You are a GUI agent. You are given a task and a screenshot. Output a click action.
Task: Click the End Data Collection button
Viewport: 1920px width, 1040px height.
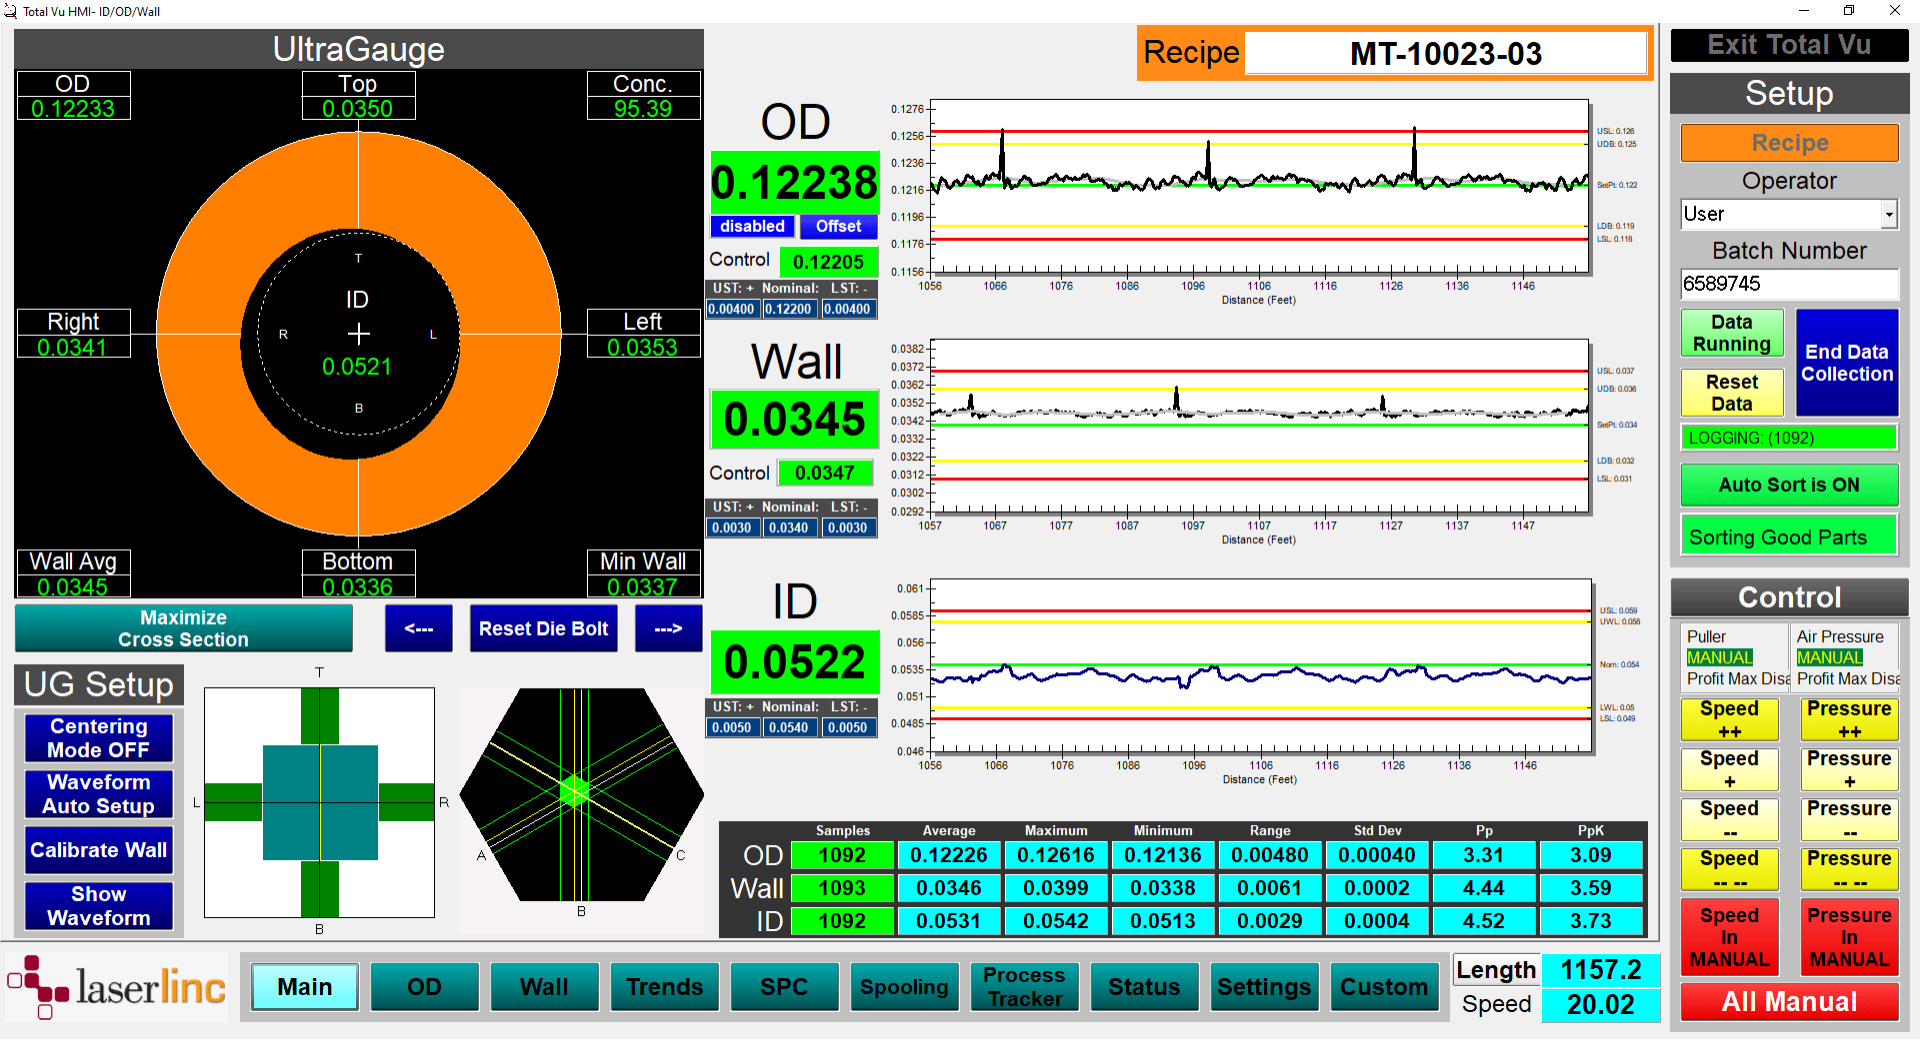pos(1847,363)
